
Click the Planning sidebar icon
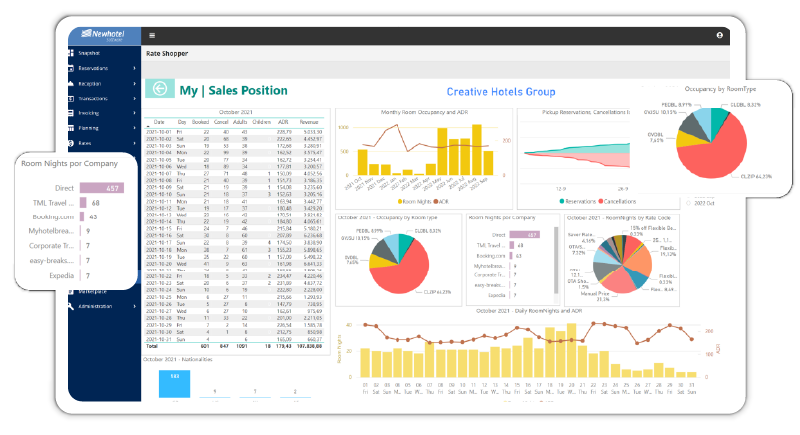[x=71, y=128]
